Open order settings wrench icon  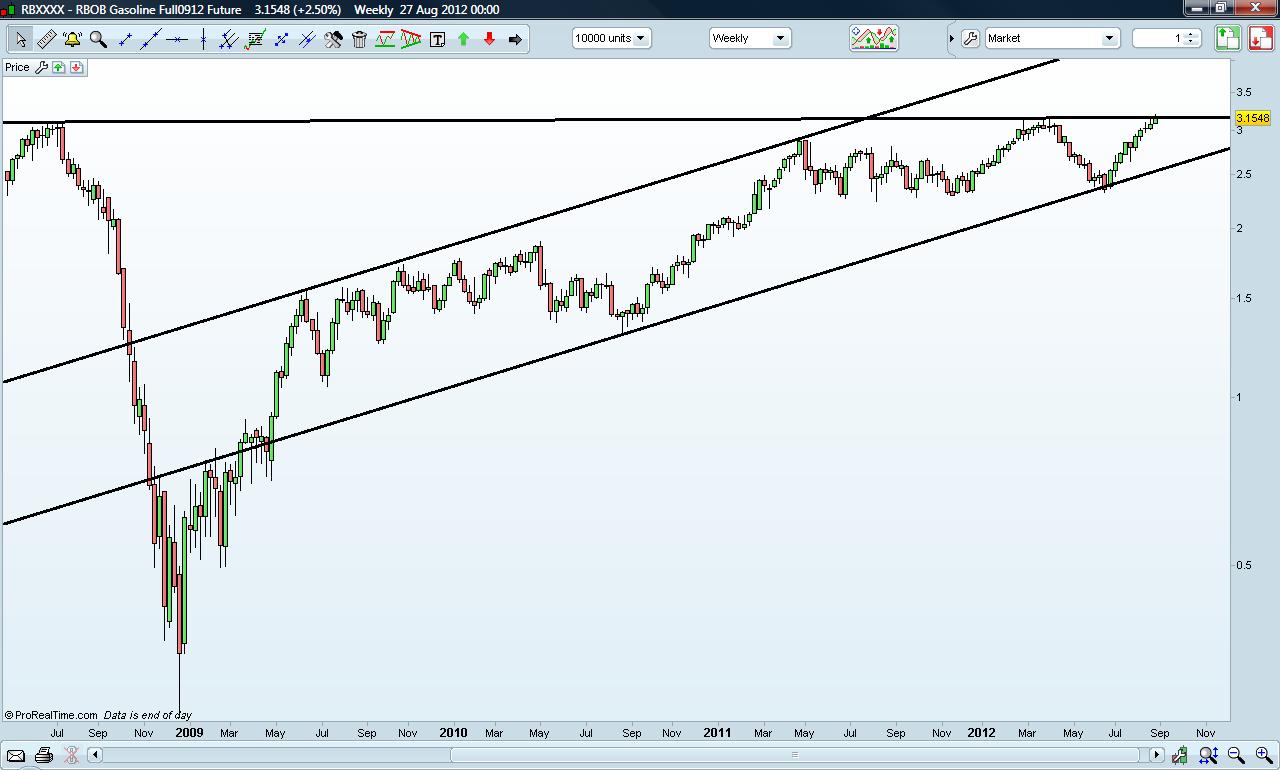[x=970, y=38]
